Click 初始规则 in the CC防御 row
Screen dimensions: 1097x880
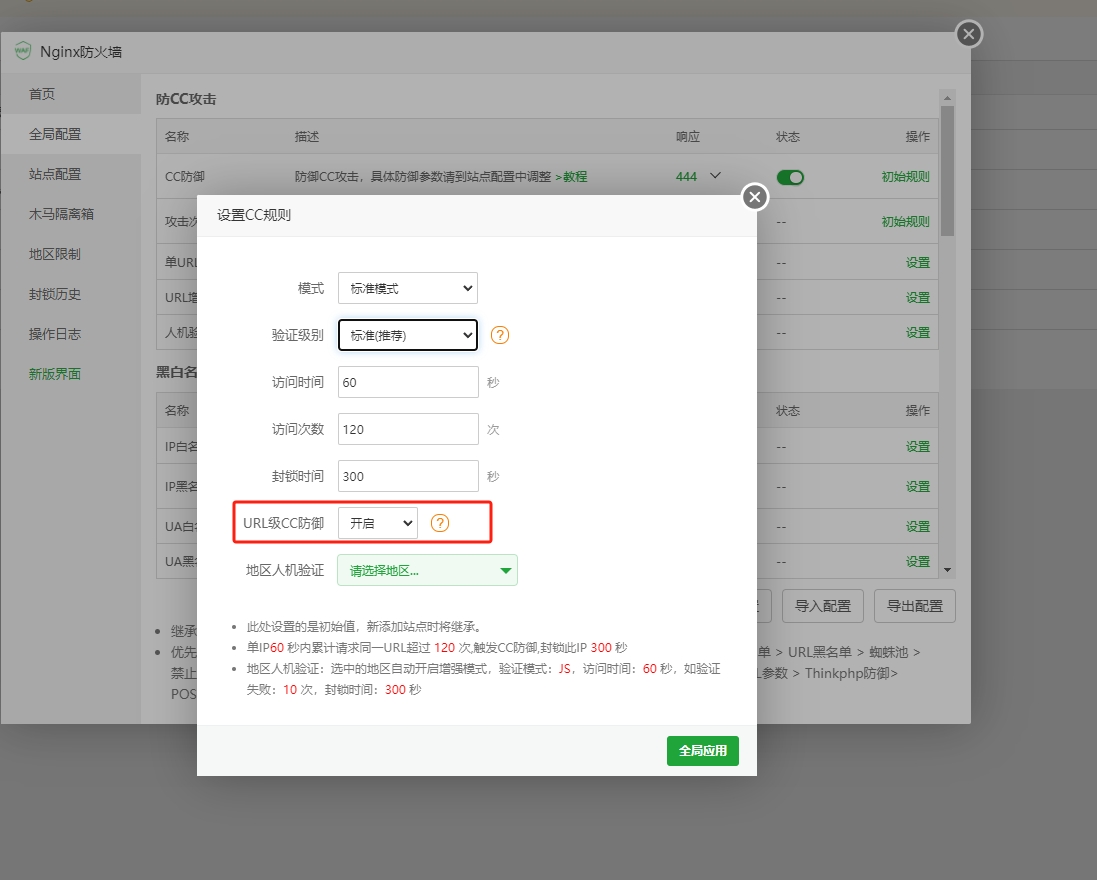point(905,176)
